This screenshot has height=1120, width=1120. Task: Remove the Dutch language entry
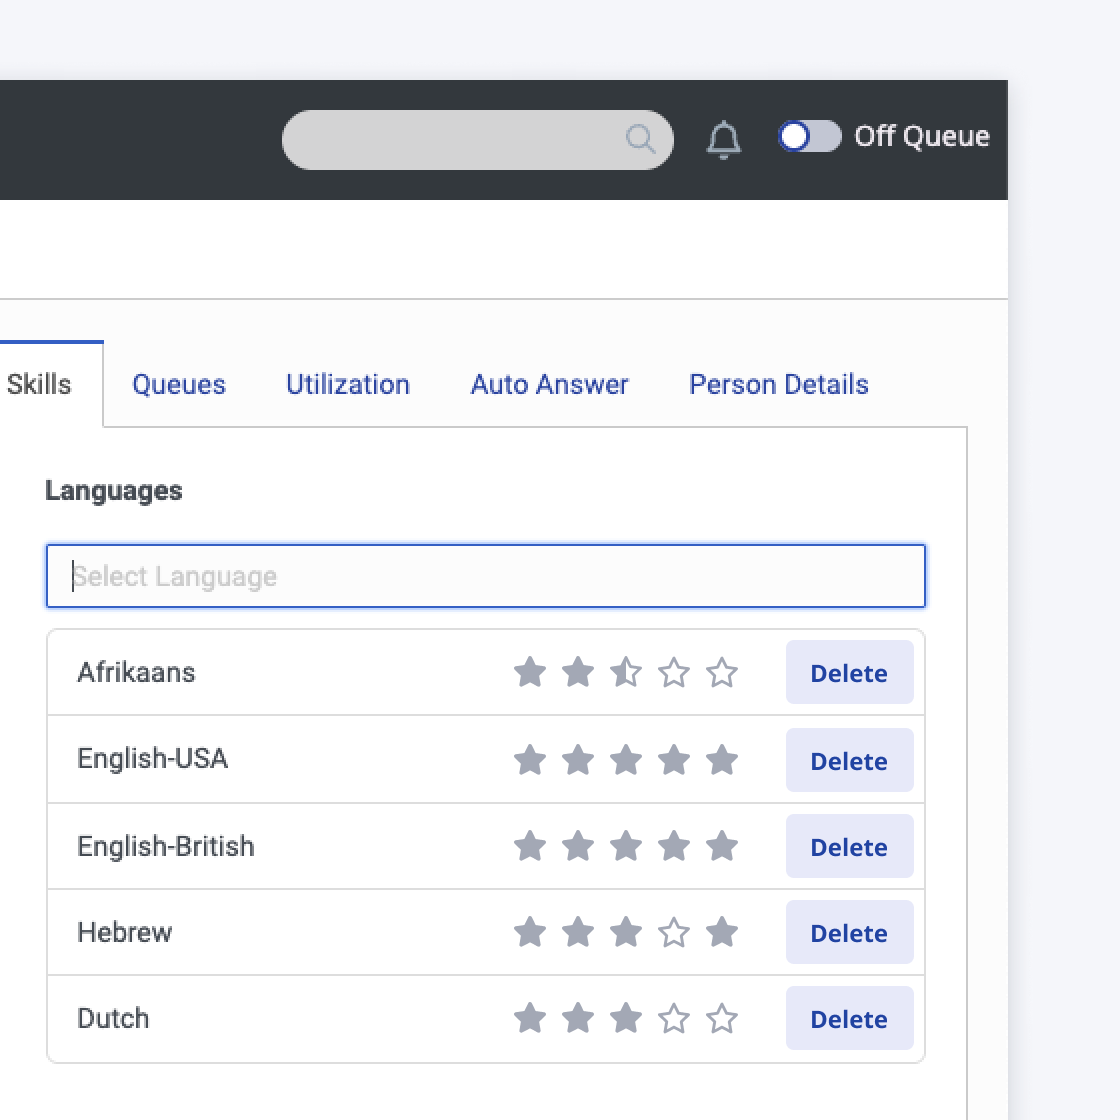coord(849,1019)
